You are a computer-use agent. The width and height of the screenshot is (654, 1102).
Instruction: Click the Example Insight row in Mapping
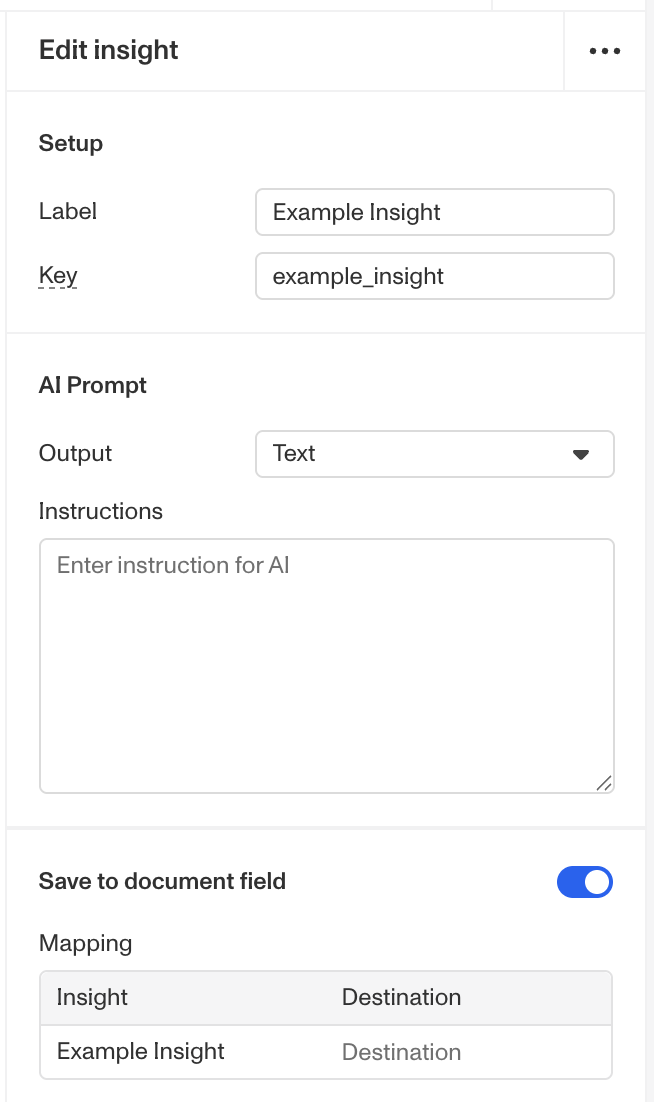[x=141, y=1052]
